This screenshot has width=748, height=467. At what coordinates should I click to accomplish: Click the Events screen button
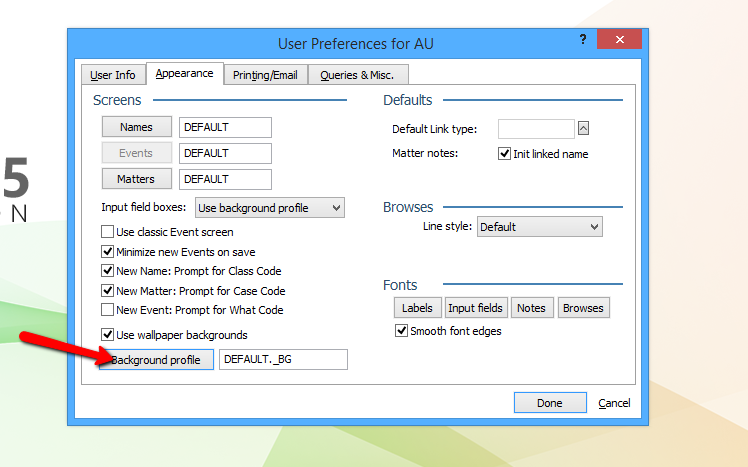tap(136, 153)
